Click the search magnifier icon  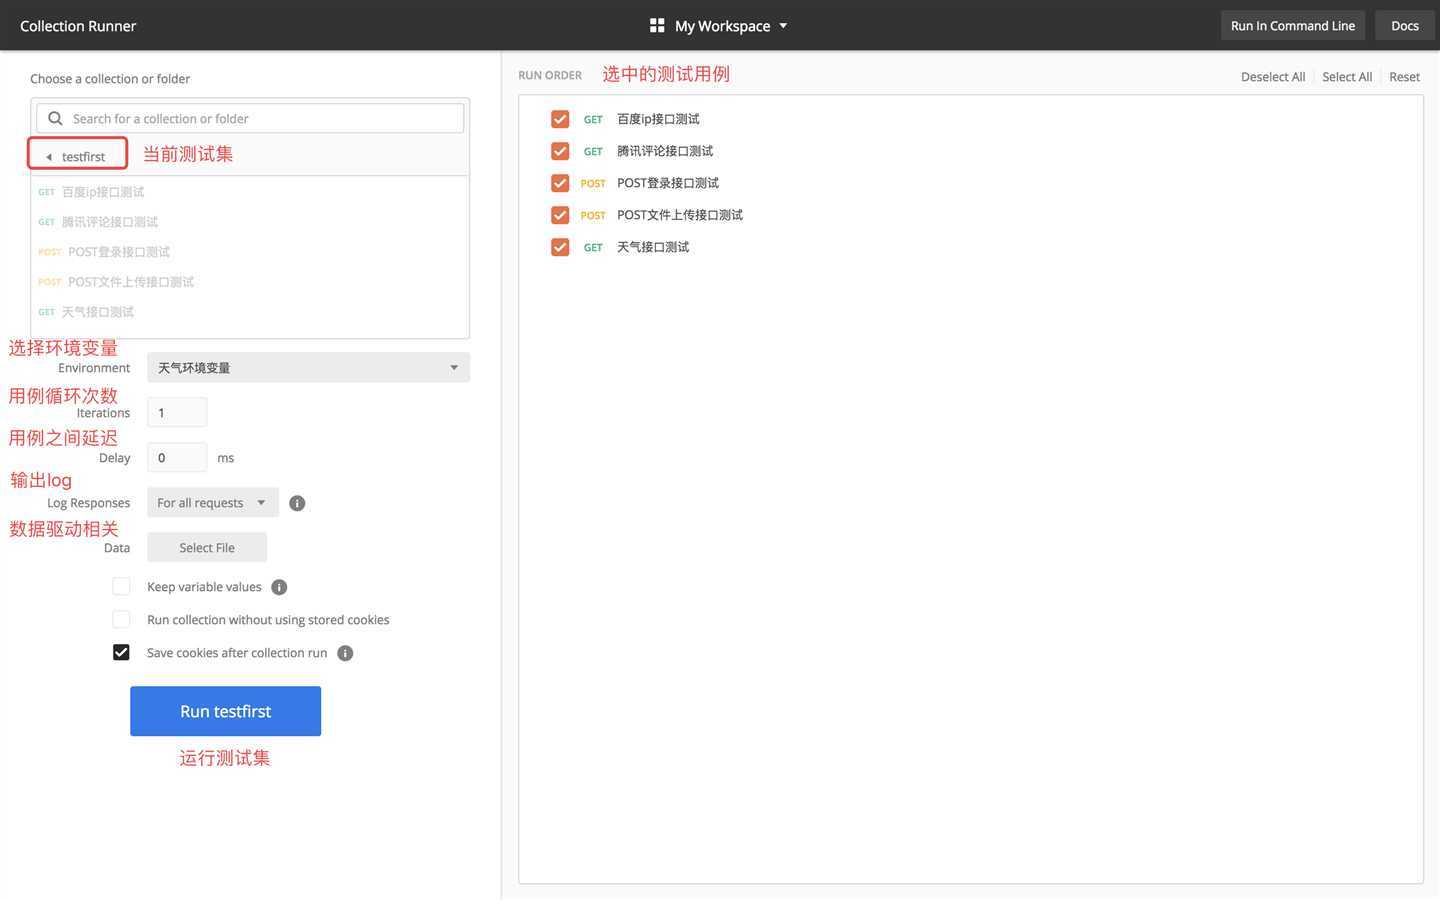55,118
